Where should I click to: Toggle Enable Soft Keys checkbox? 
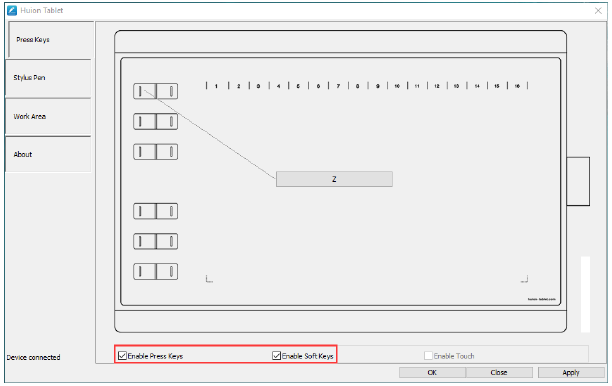[x=276, y=356]
